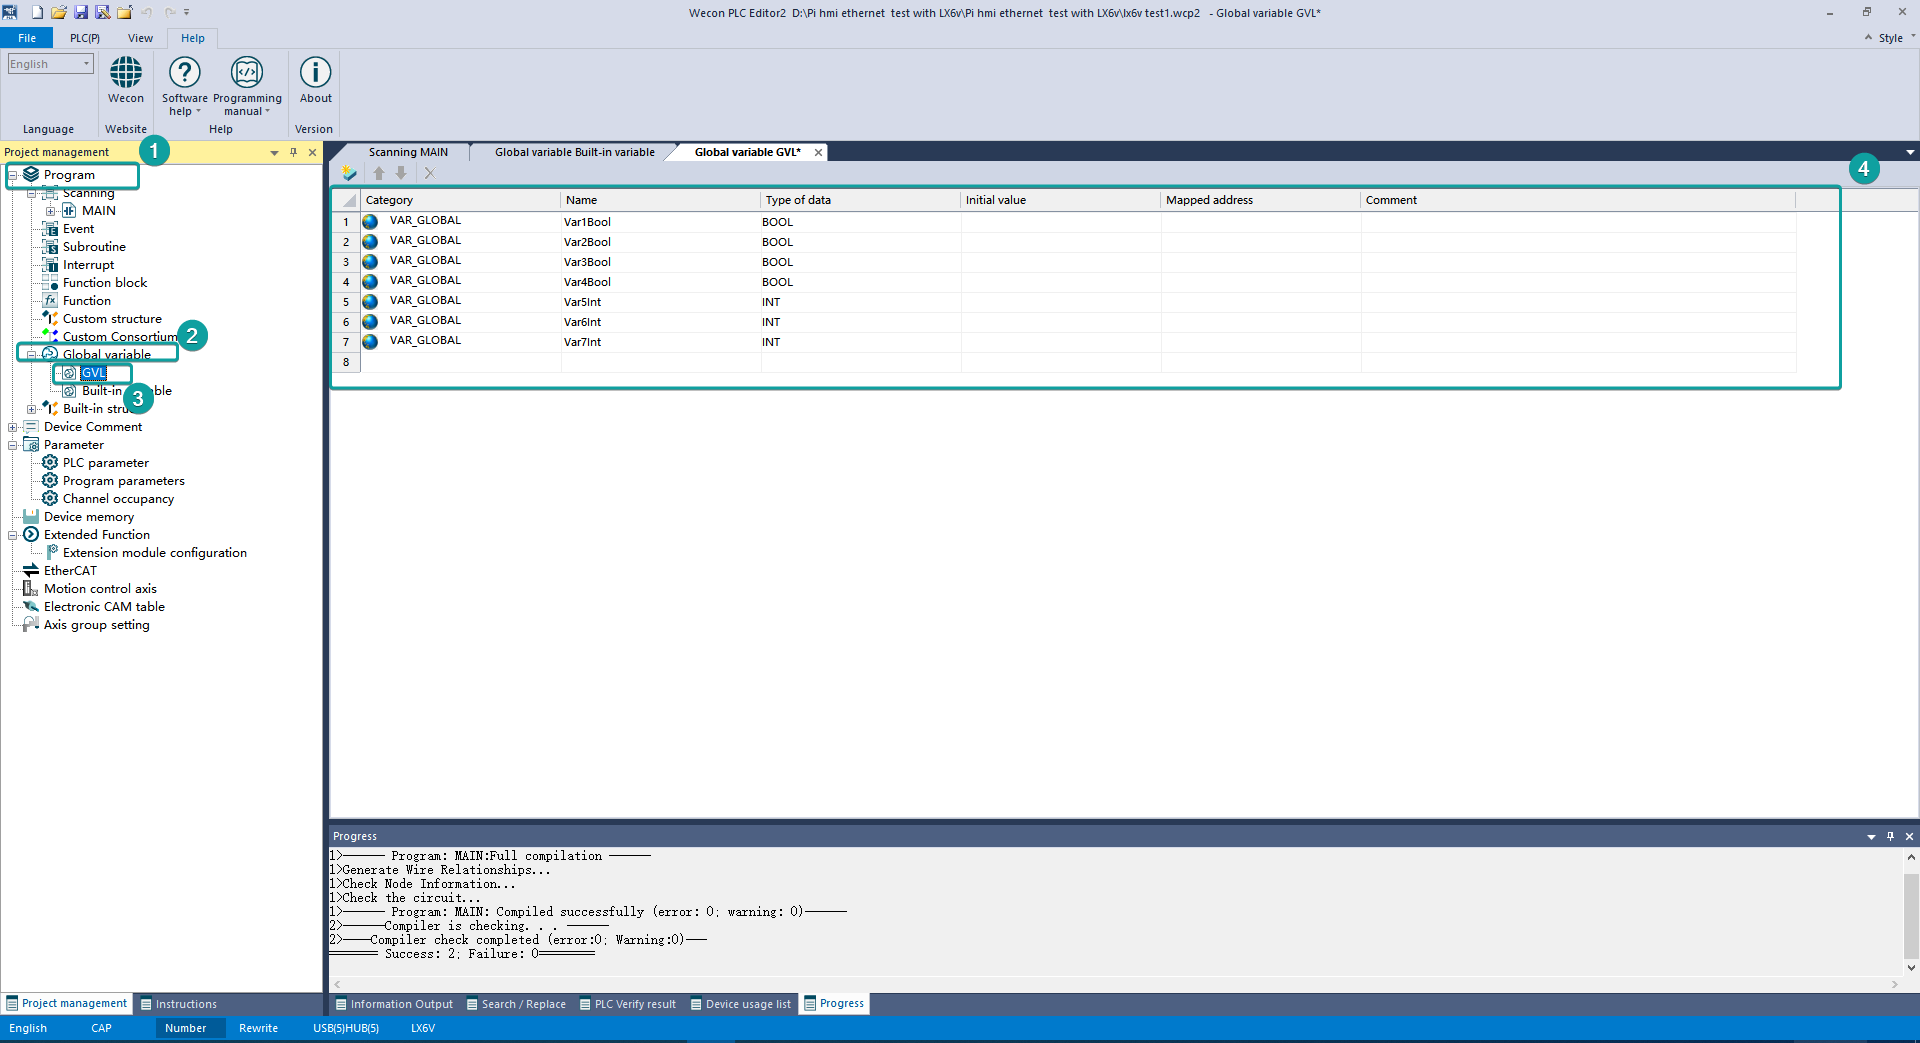Select the Interrupt tree item

[88, 265]
